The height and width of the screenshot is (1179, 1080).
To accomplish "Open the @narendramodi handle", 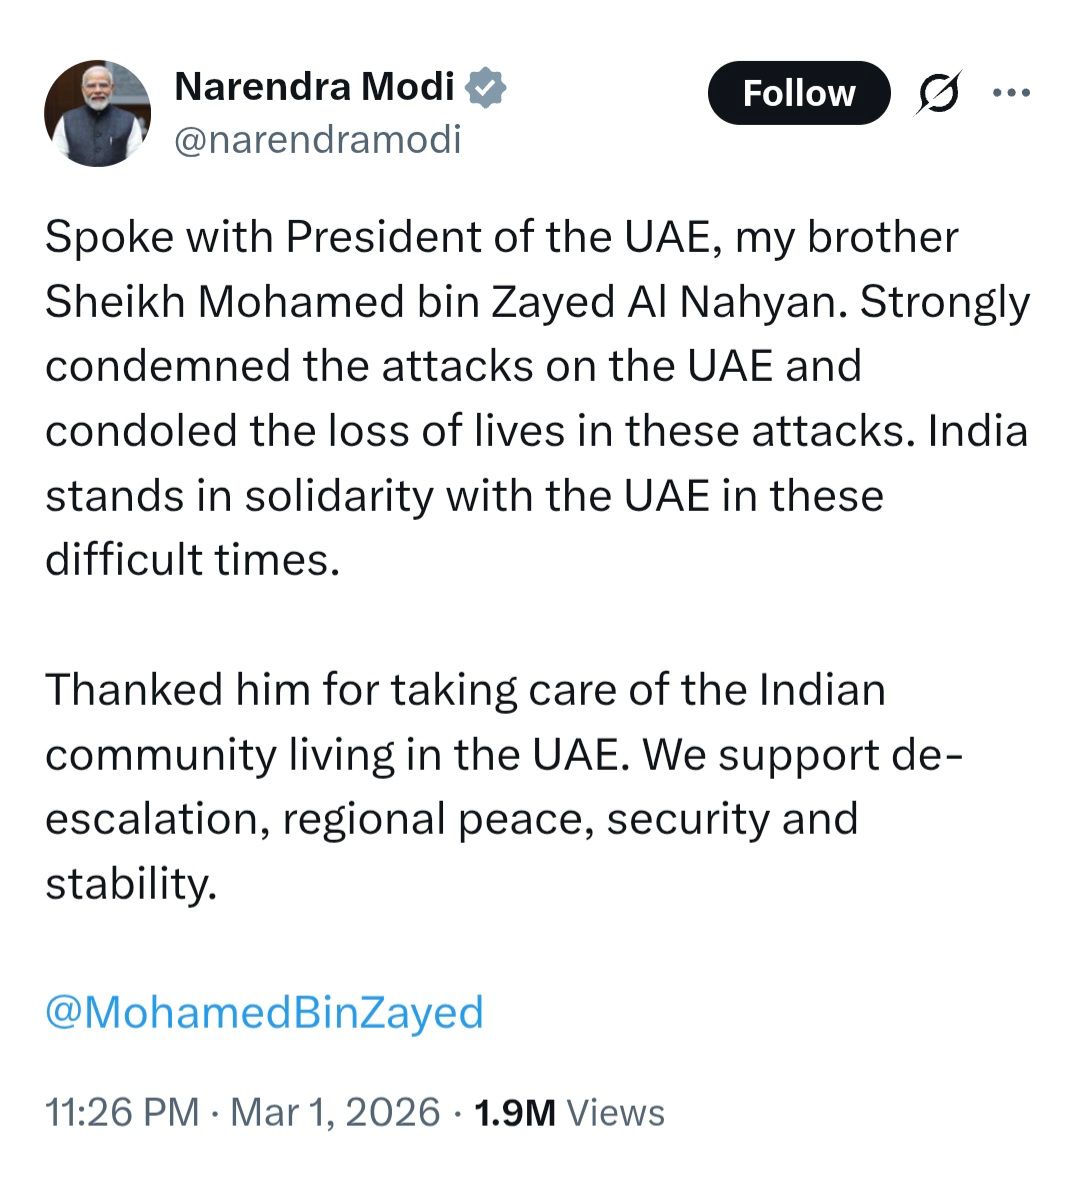I will coord(317,140).
